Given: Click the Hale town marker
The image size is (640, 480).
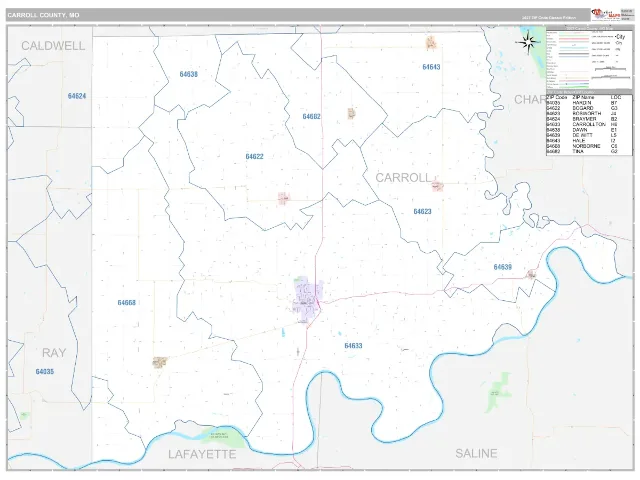Looking at the screenshot, I should [431, 42].
